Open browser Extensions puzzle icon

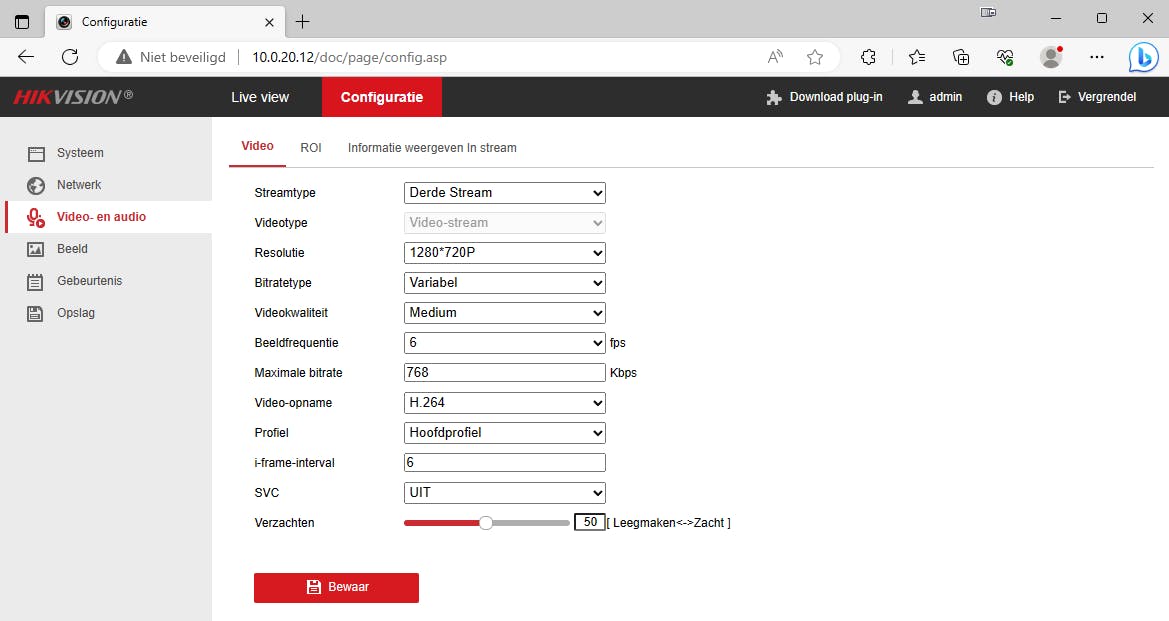[x=868, y=57]
